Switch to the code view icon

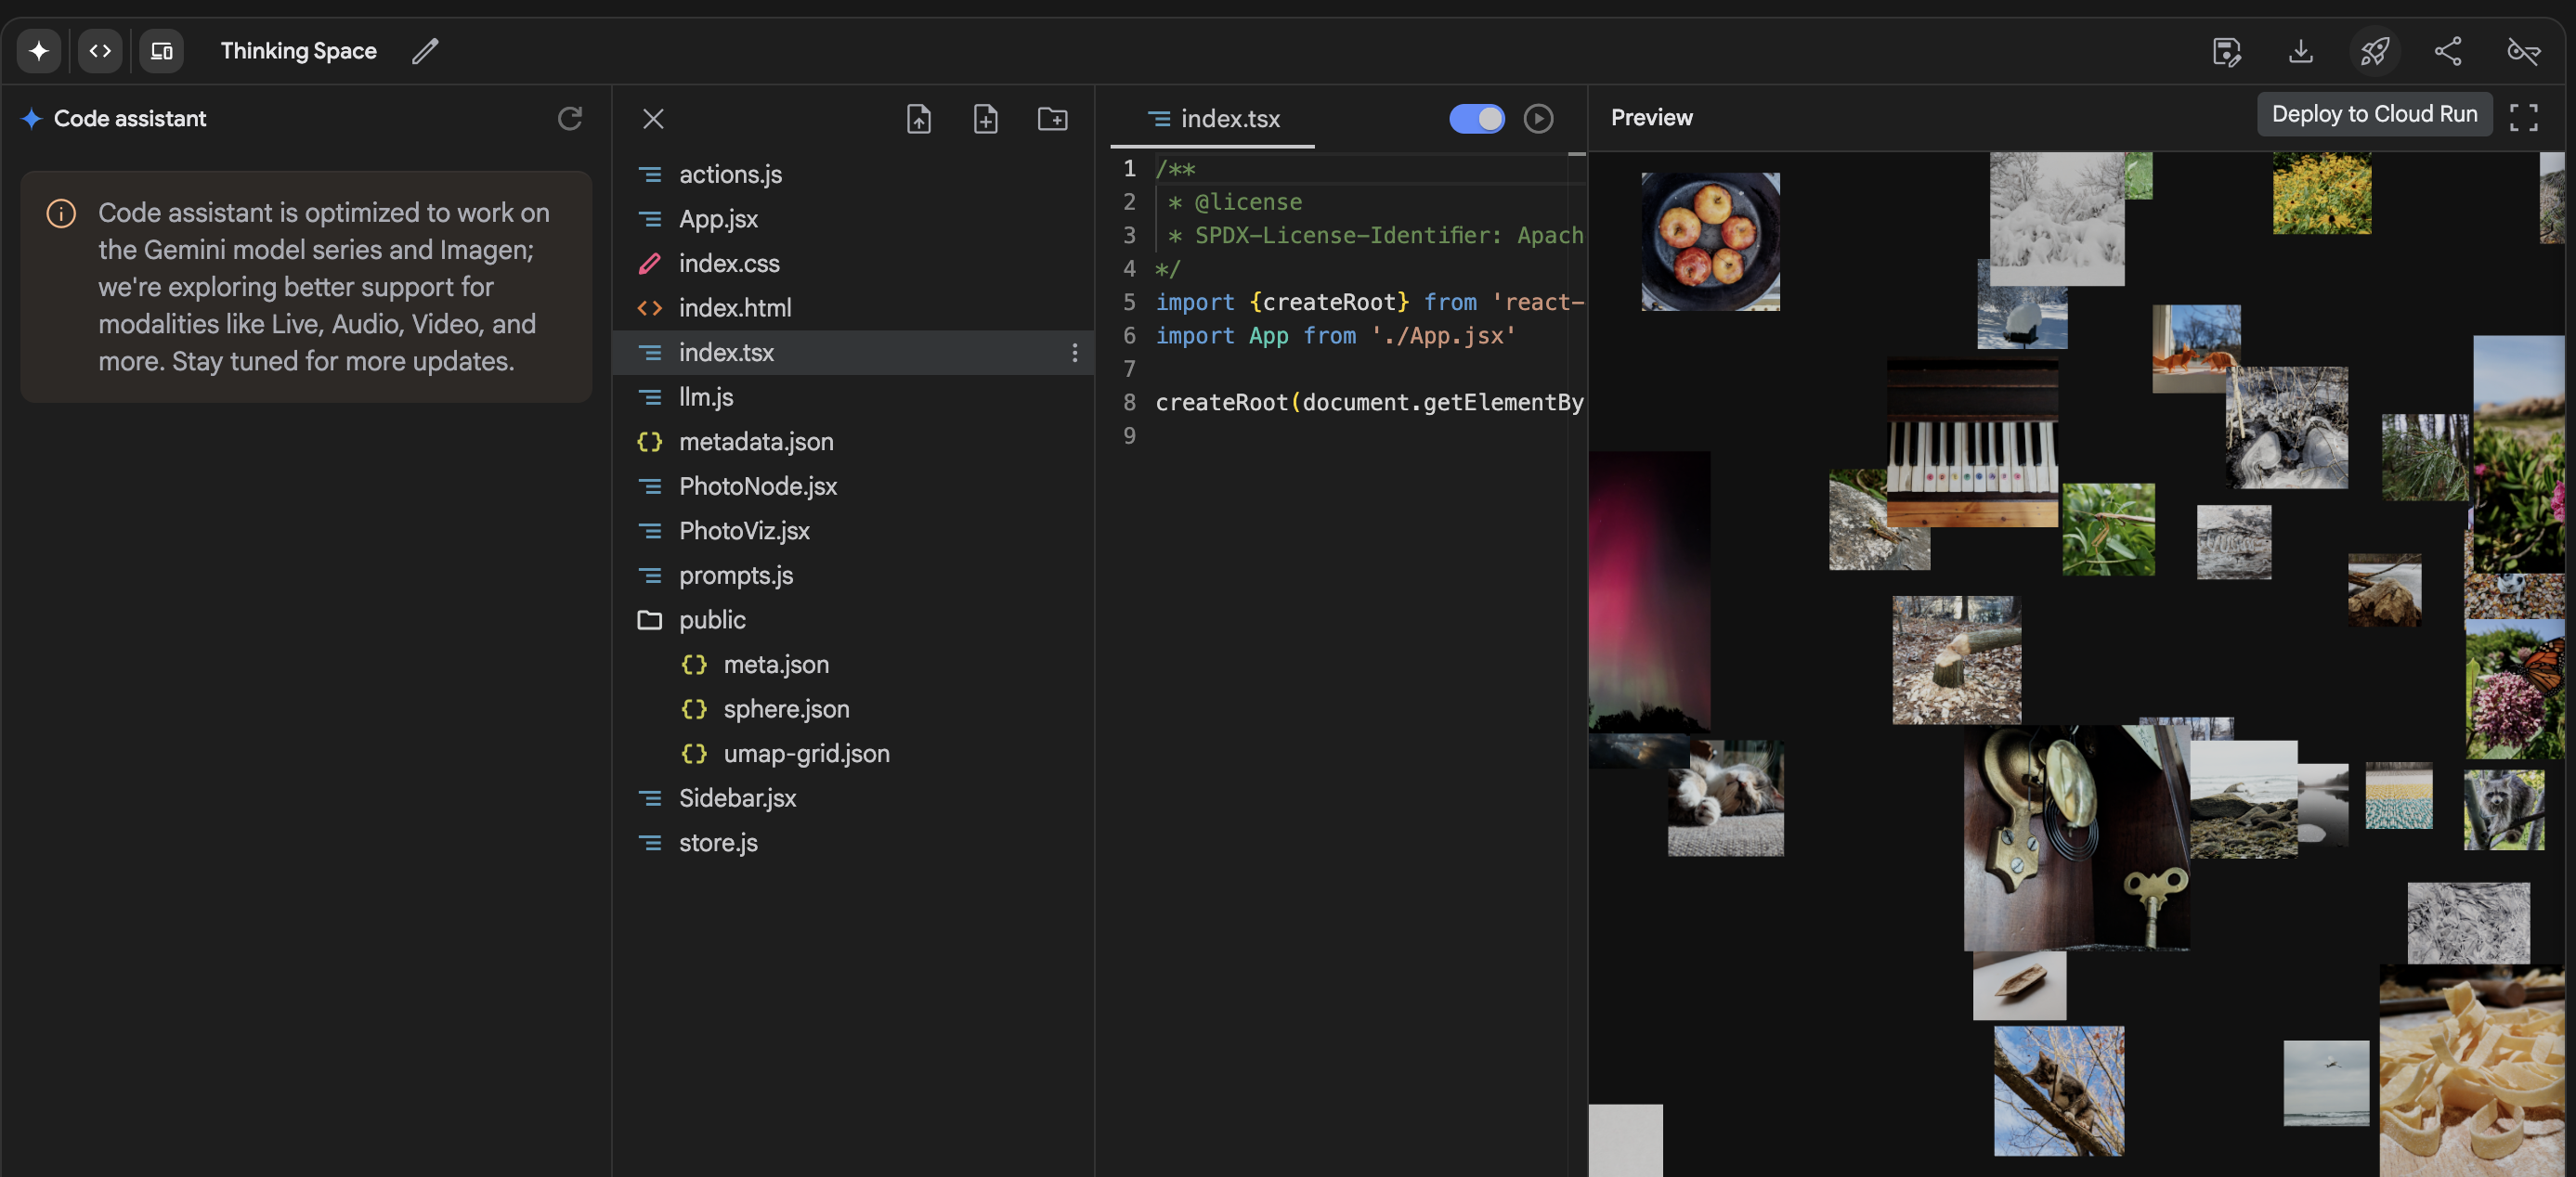(100, 50)
